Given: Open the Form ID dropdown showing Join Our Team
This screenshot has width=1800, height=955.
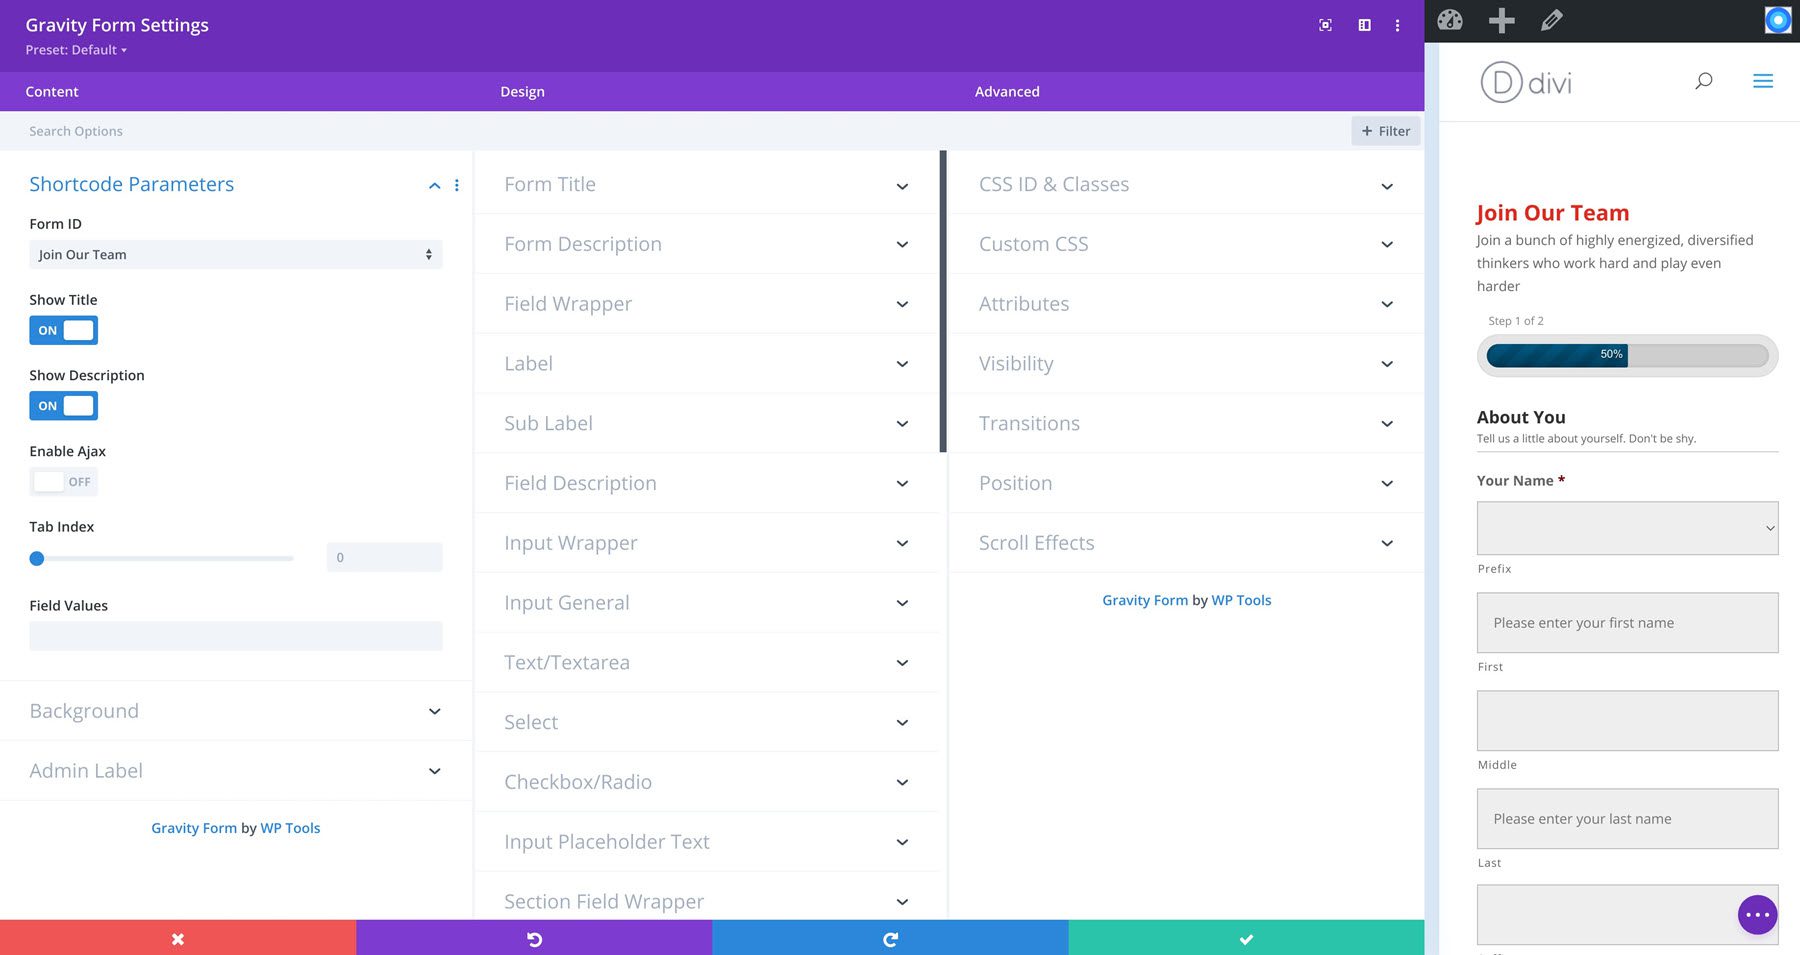Looking at the screenshot, I should point(235,254).
